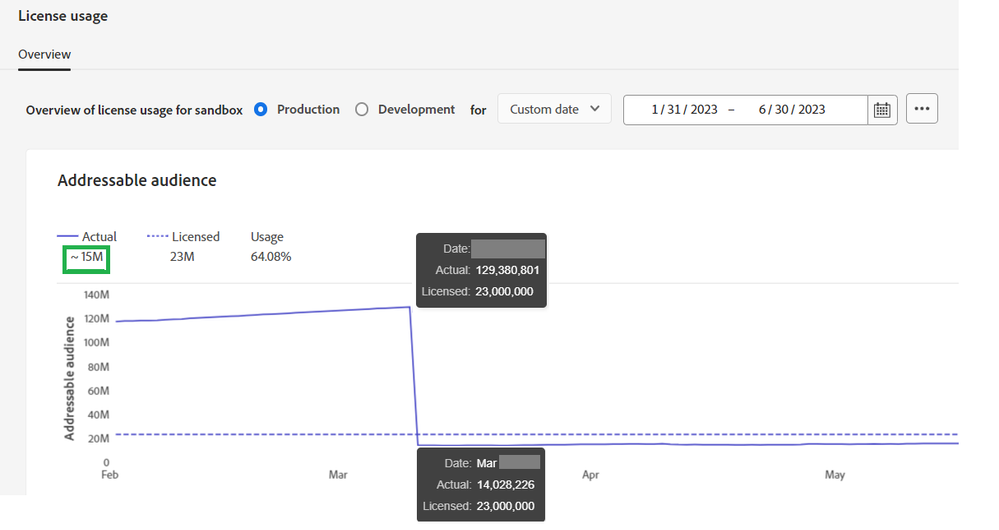The image size is (999, 530).
Task: Edit the end date 6/30/2023 field
Action: pos(791,110)
